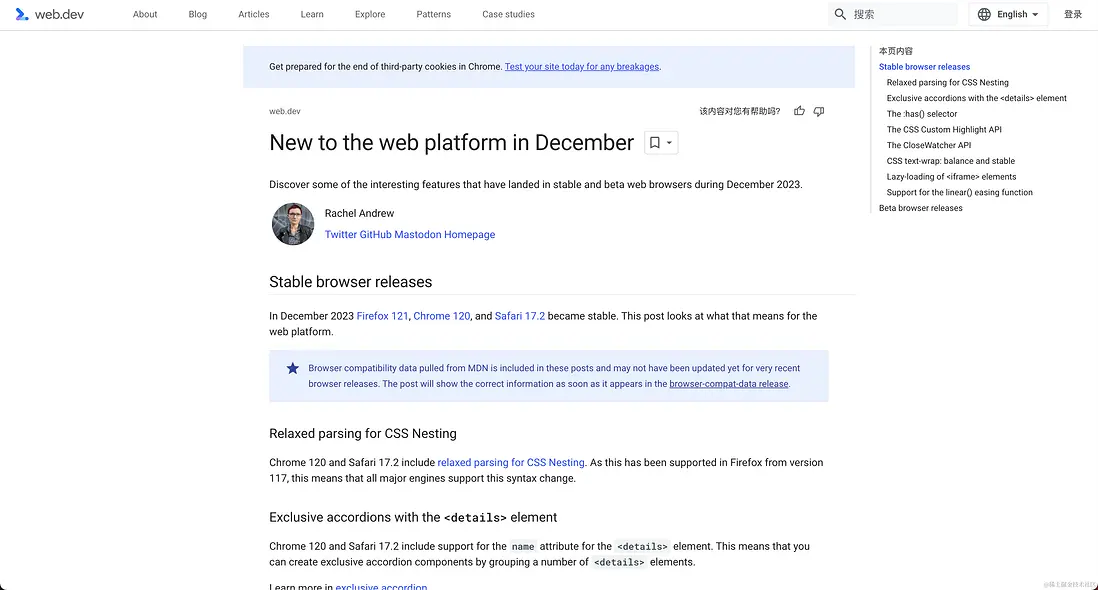Screen dimensions: 1098x590
Task: Click the thumbs down unhelpful icon
Action: [x=819, y=111]
